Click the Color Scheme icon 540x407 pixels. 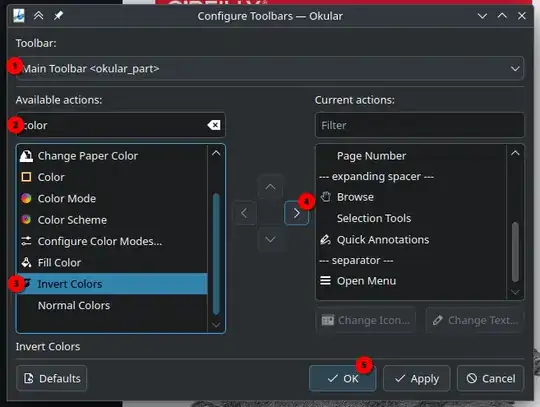pos(26,220)
